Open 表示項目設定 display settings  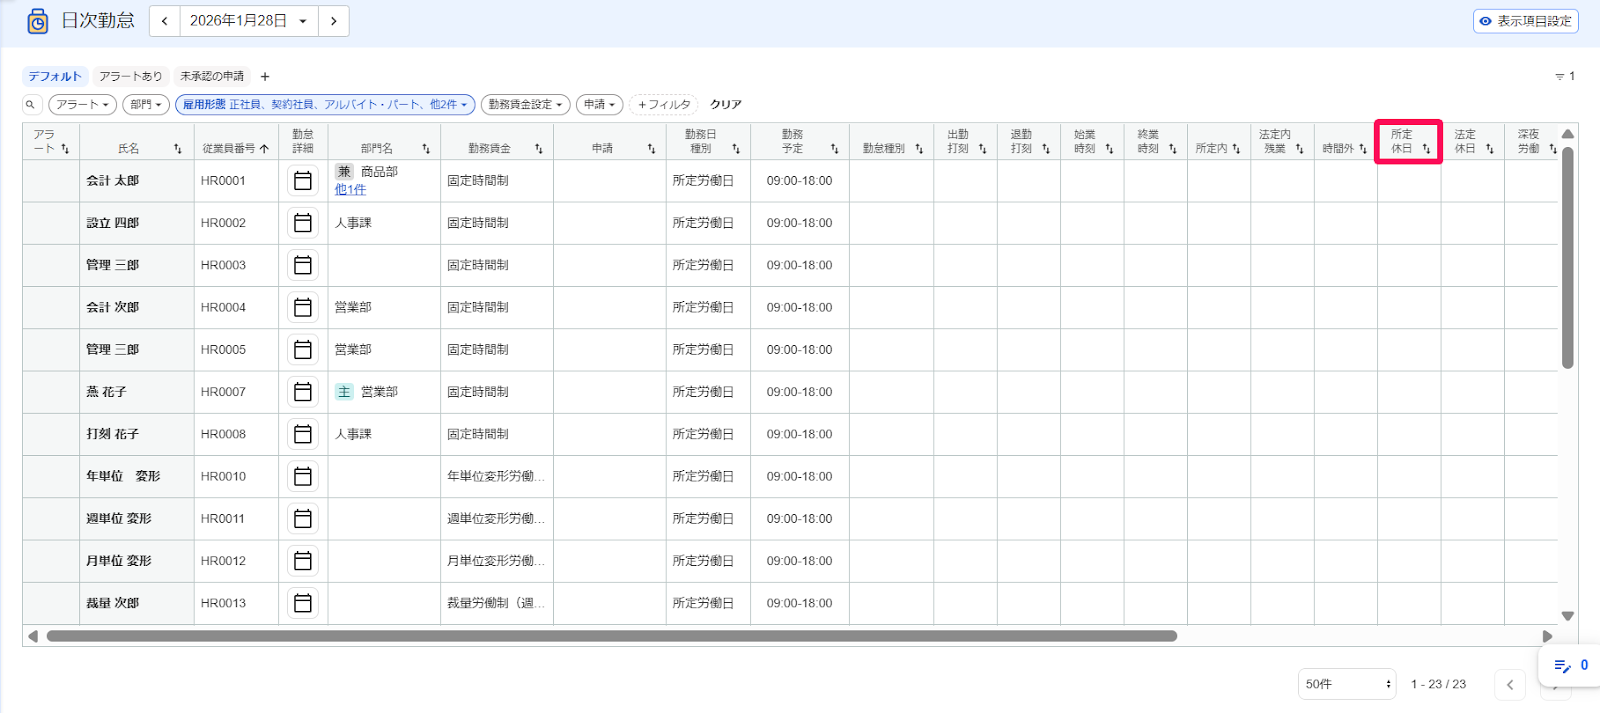[1526, 21]
